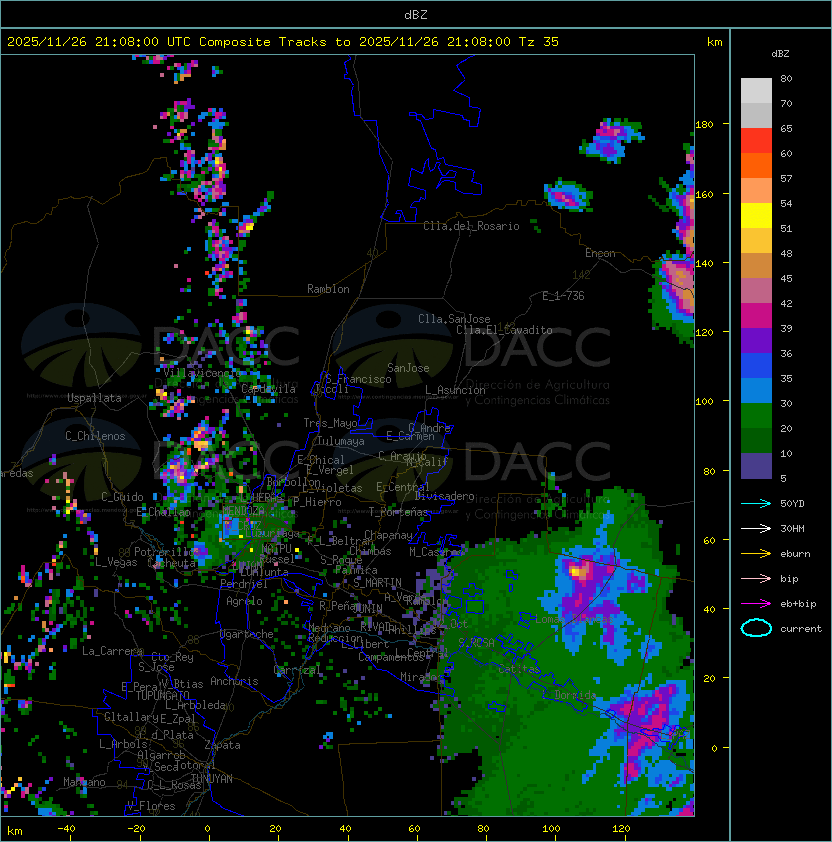Click the 'TUPUNGATO' map label
Screen dimensions: 832x842
point(162,696)
